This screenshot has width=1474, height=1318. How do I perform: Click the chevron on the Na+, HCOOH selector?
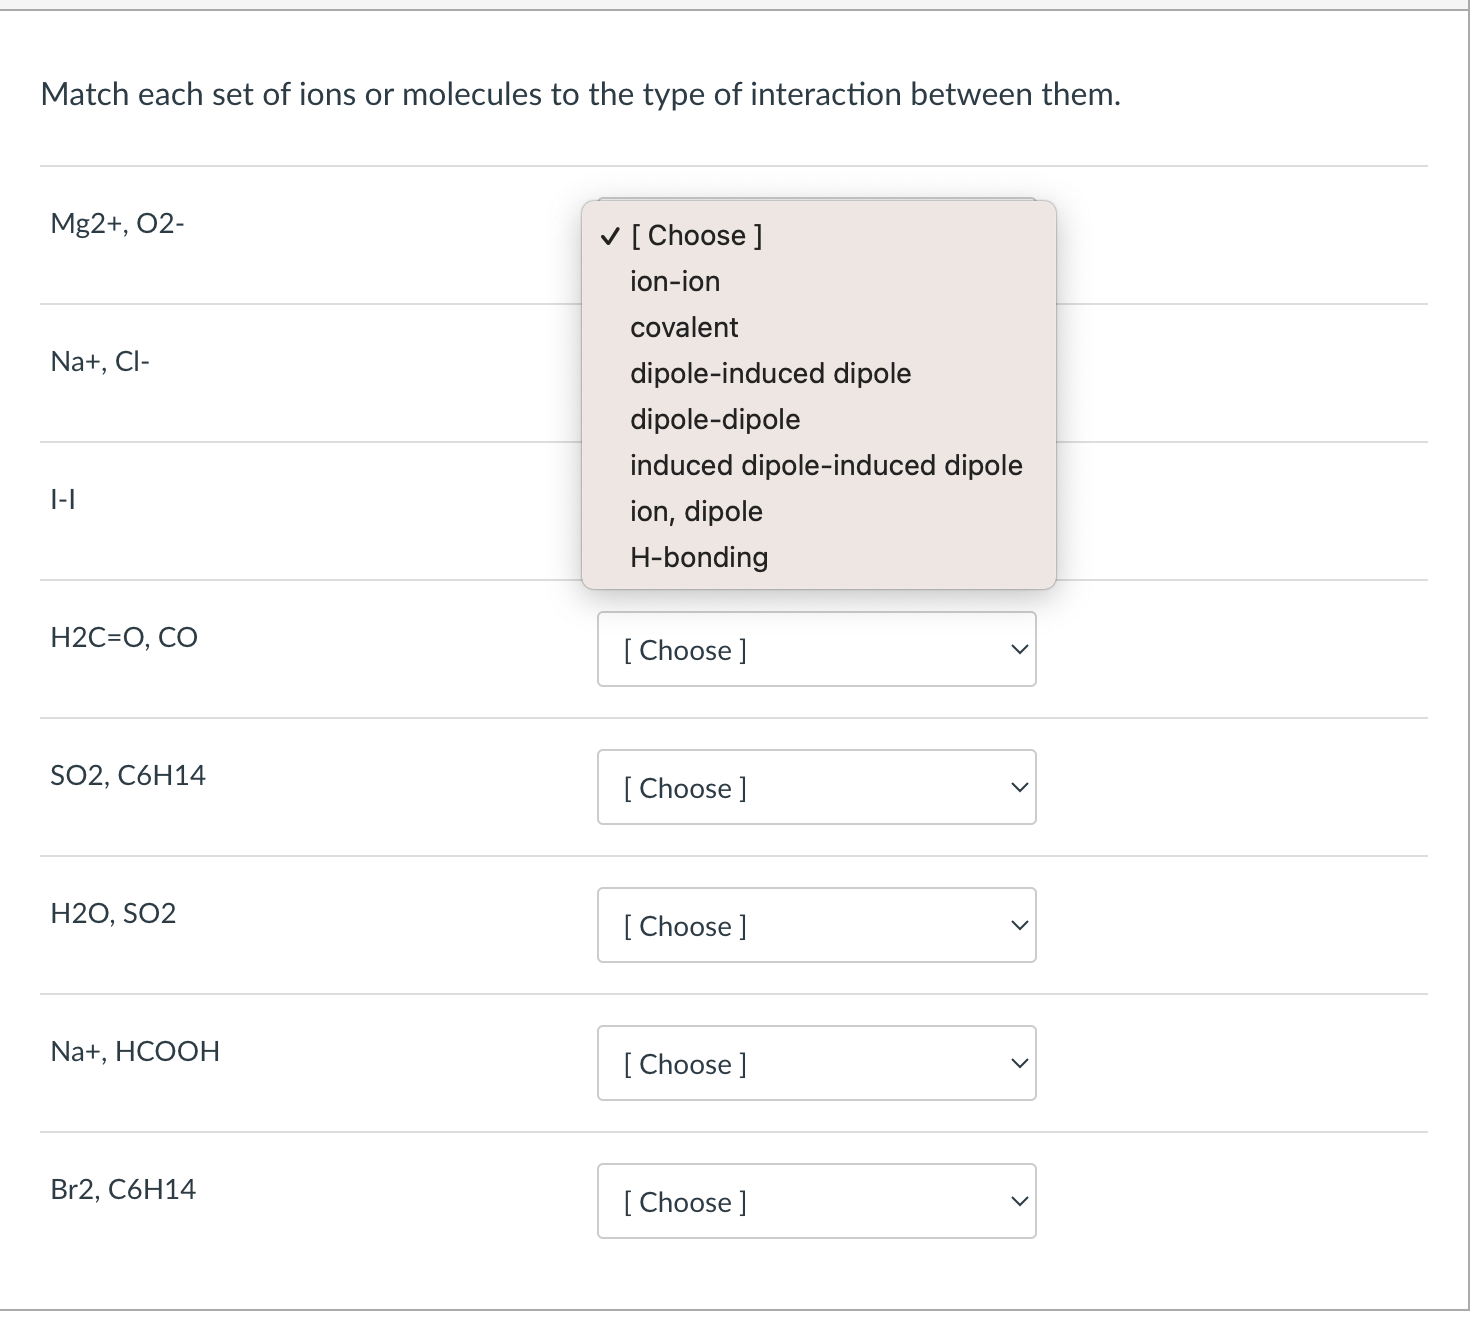tap(1019, 1063)
